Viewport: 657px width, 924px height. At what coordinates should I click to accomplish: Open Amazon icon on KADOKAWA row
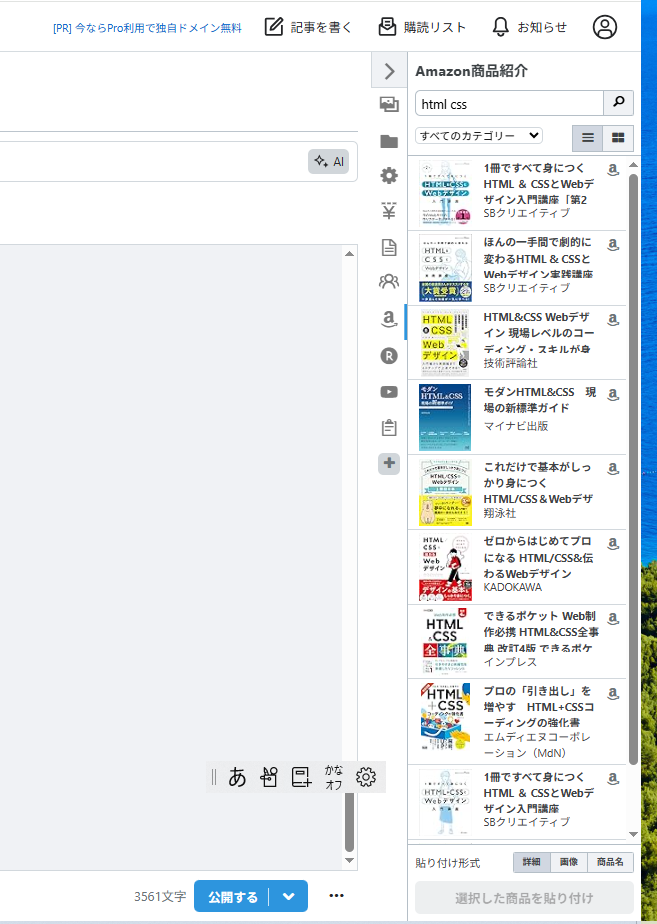pyautogui.click(x=613, y=543)
